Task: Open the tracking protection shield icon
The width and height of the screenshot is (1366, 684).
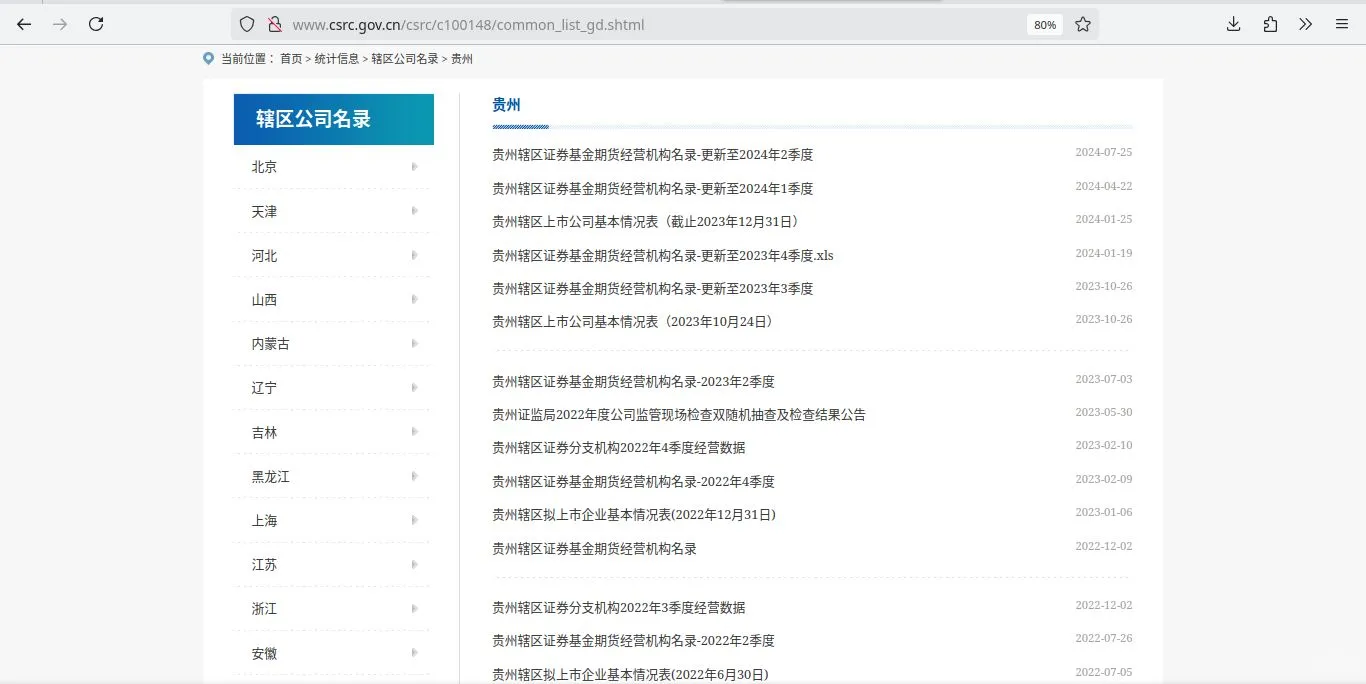Action: [246, 24]
